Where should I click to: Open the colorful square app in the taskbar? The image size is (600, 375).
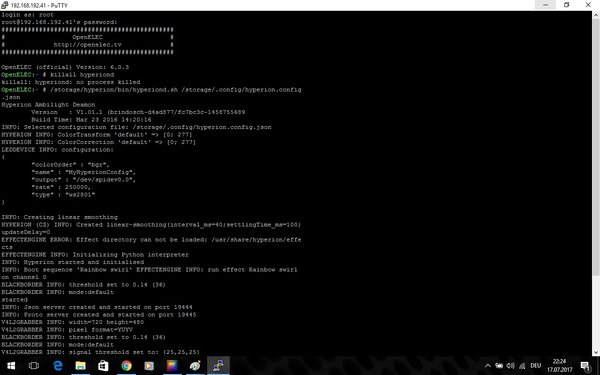pos(172,366)
